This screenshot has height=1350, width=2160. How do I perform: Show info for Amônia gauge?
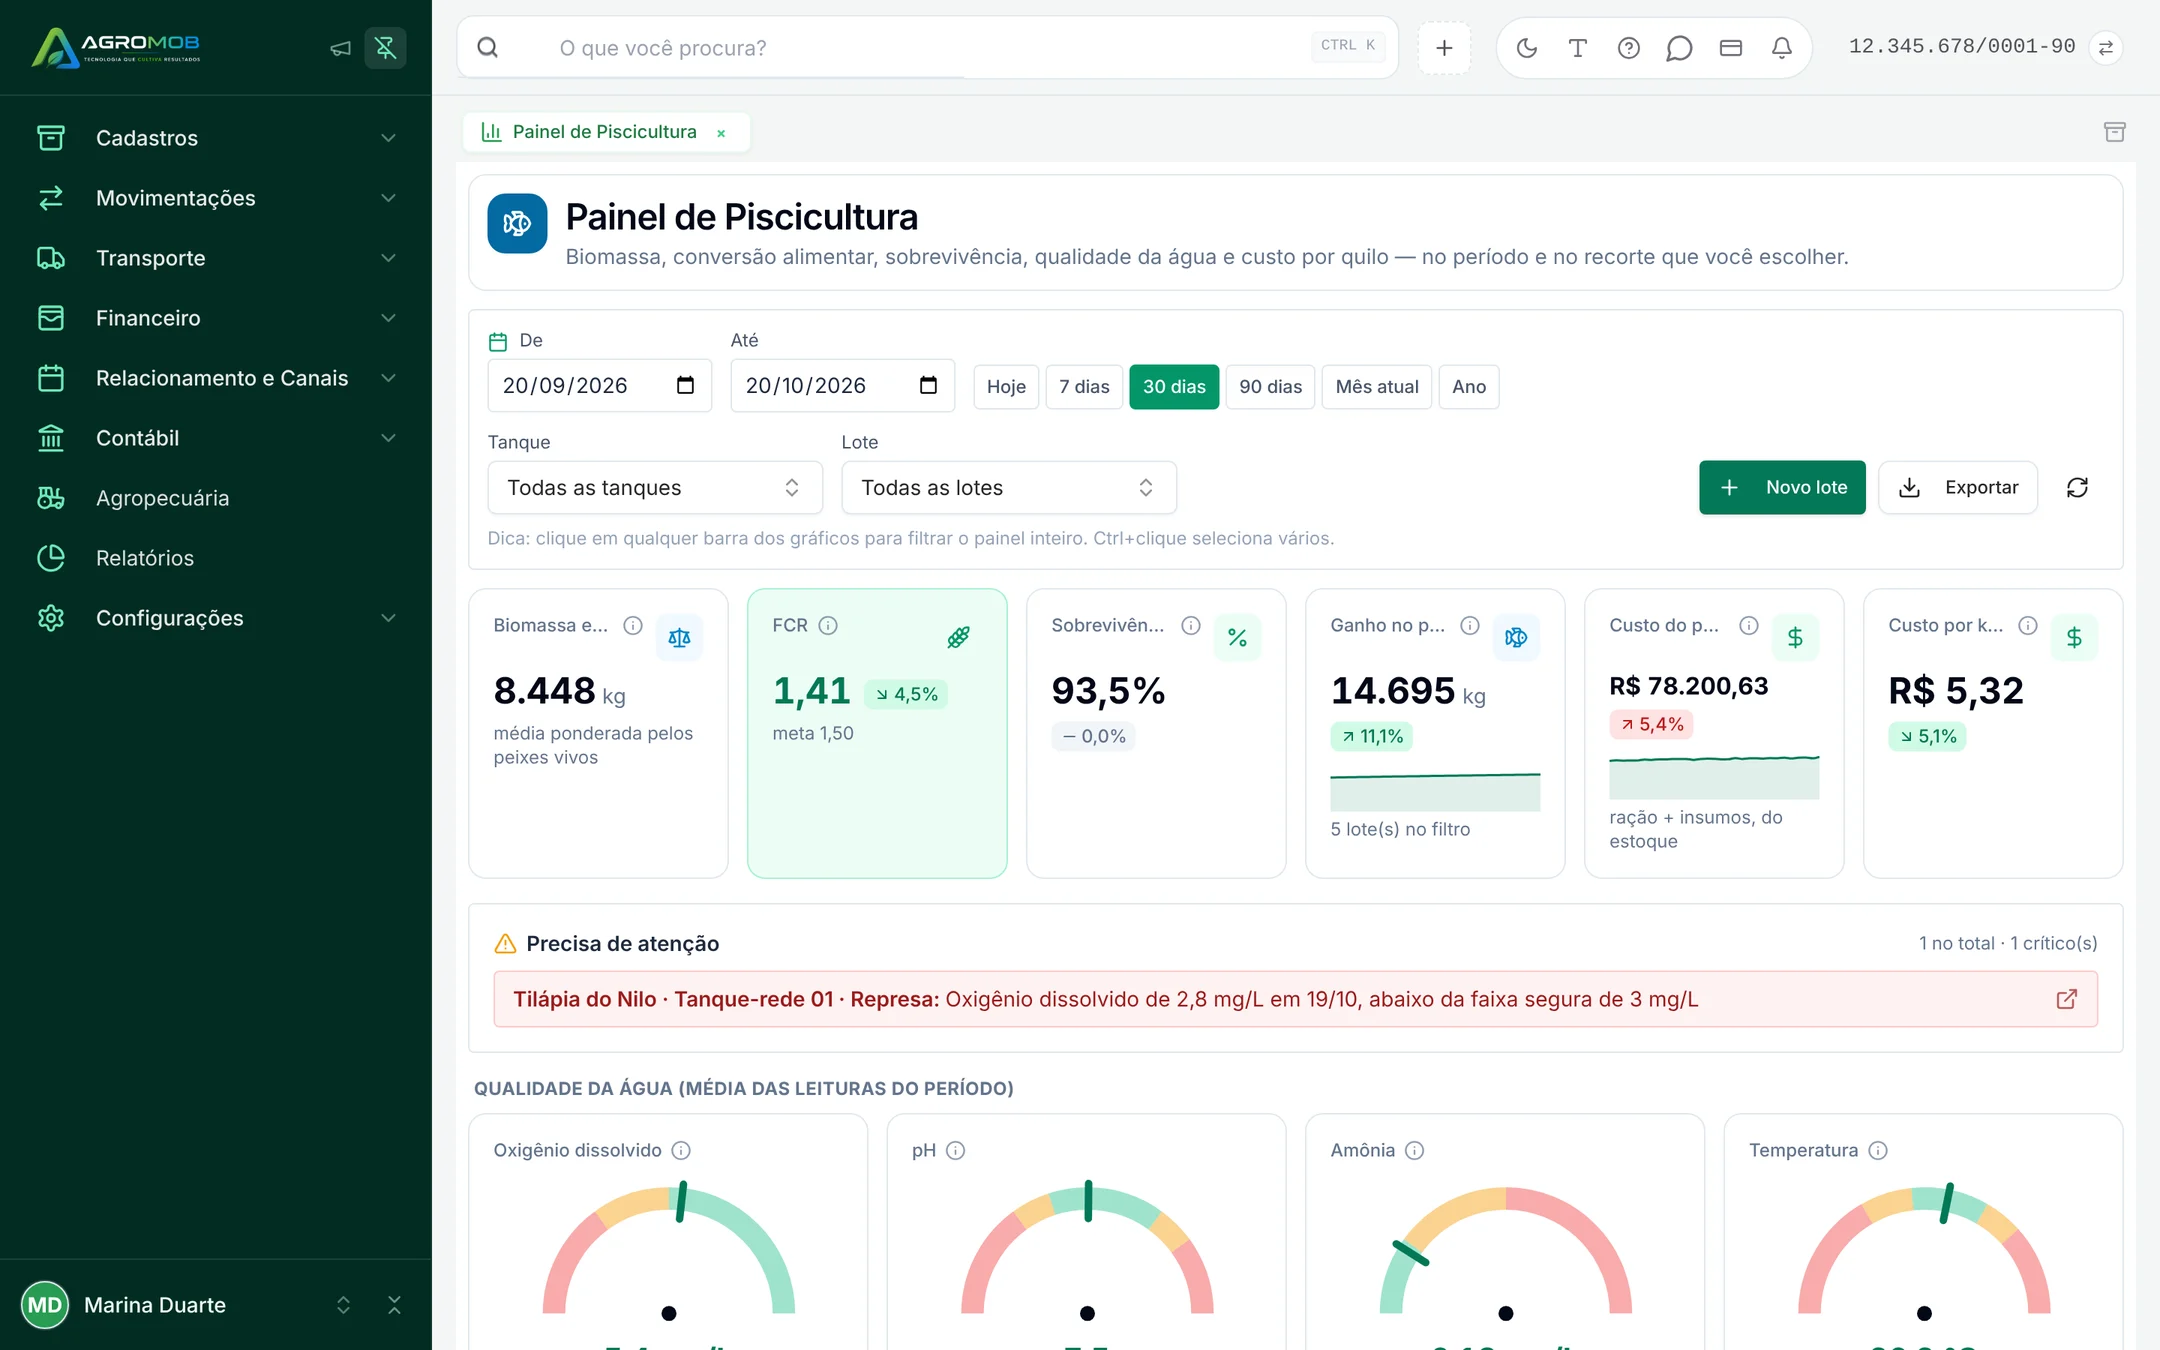pos(1414,1150)
